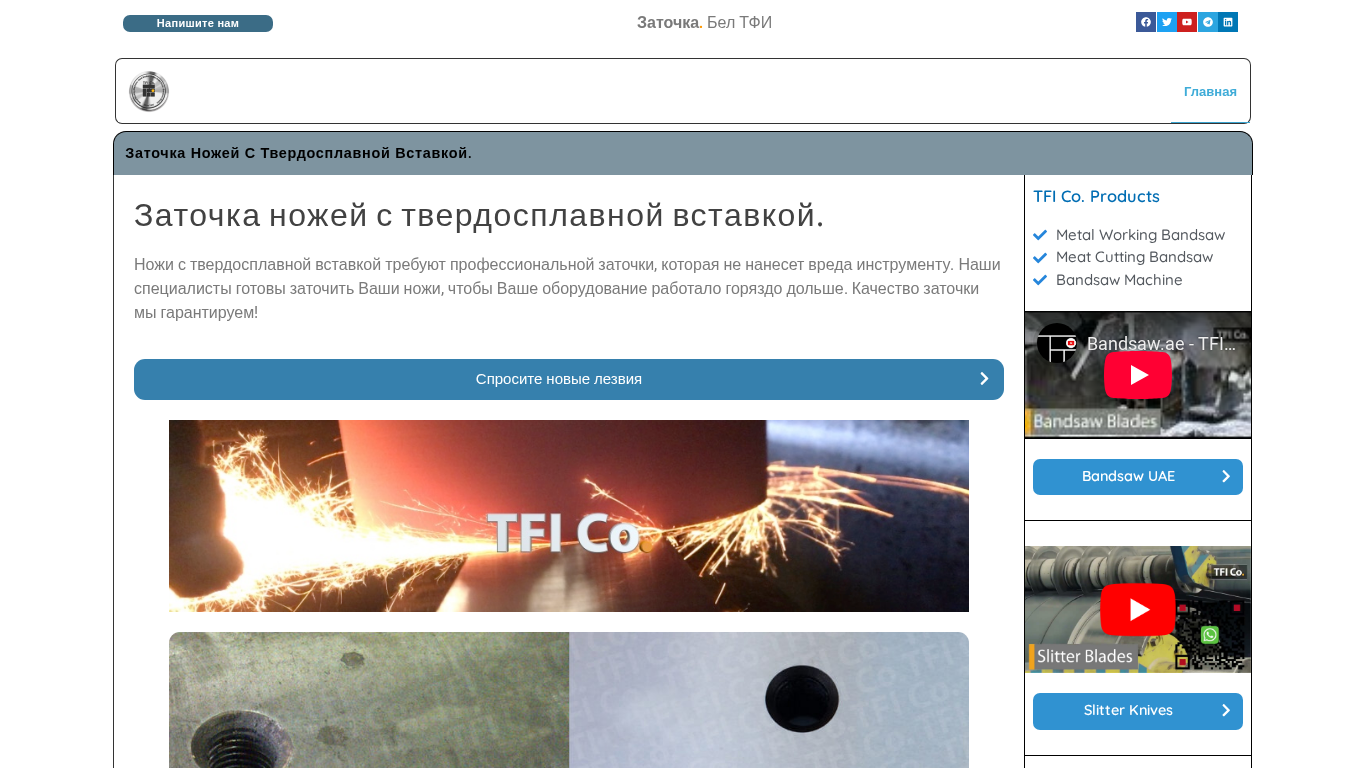Click the "Заточка. Бел ТФИ" site title
The image size is (1366, 768).
click(x=704, y=22)
